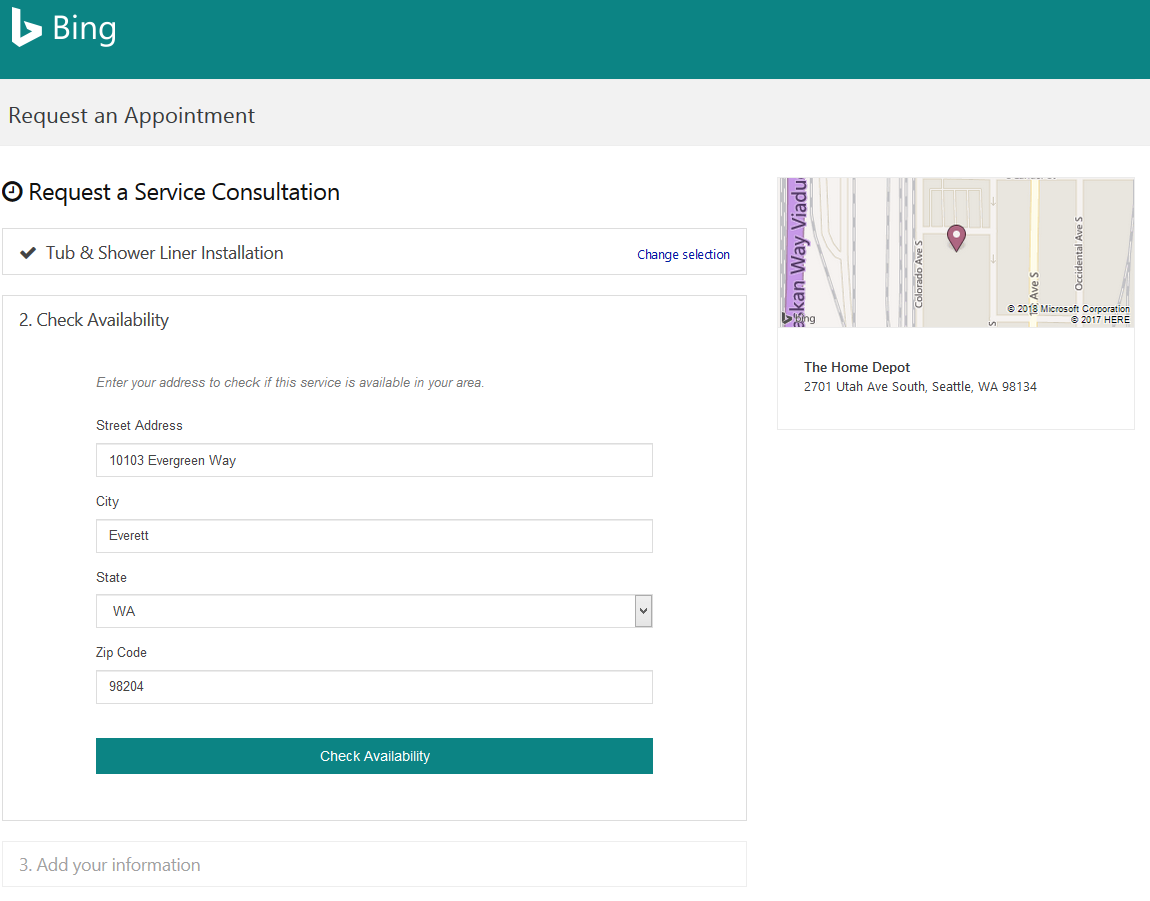1150x901 pixels.
Task: Select the Tub & Shower Liner Installation step
Action: point(165,253)
